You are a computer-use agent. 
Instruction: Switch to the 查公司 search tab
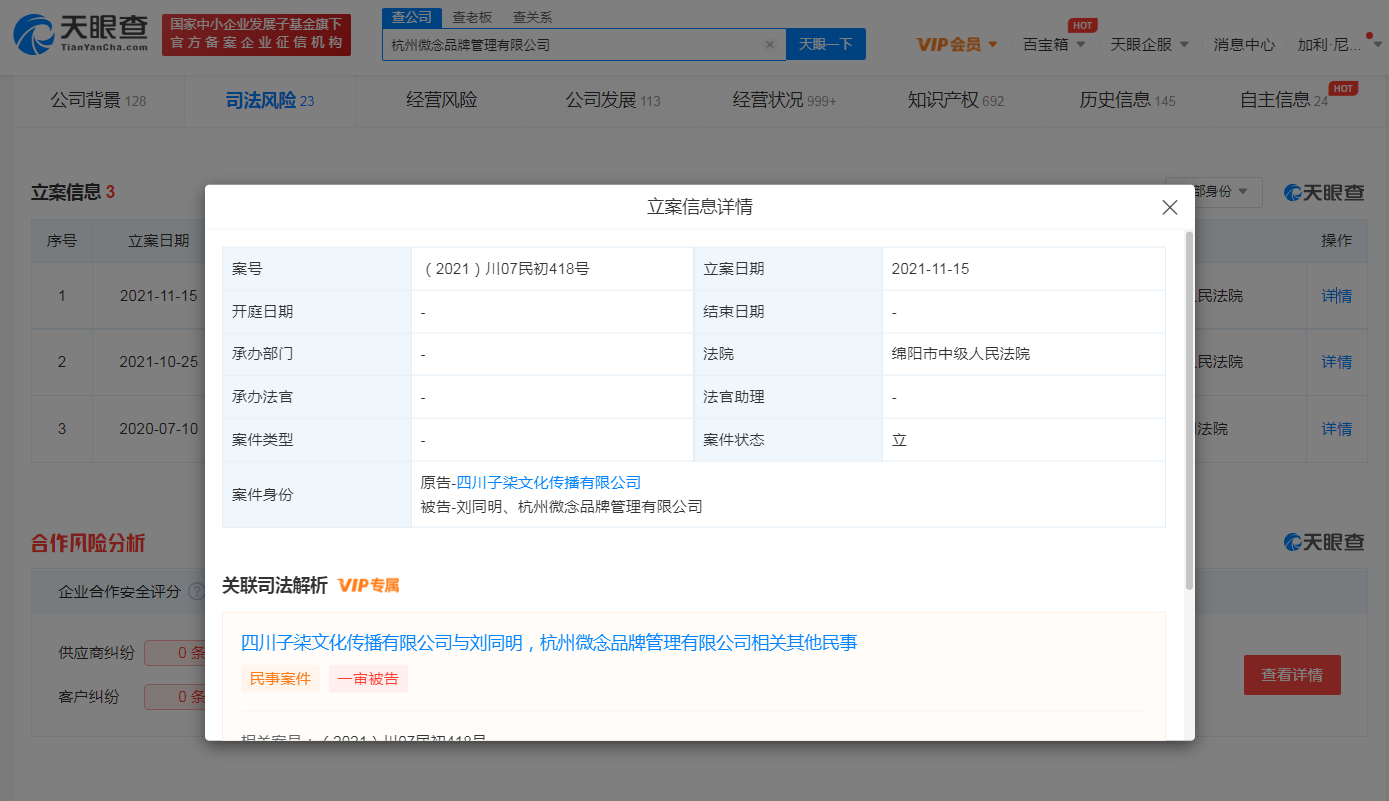(x=411, y=17)
